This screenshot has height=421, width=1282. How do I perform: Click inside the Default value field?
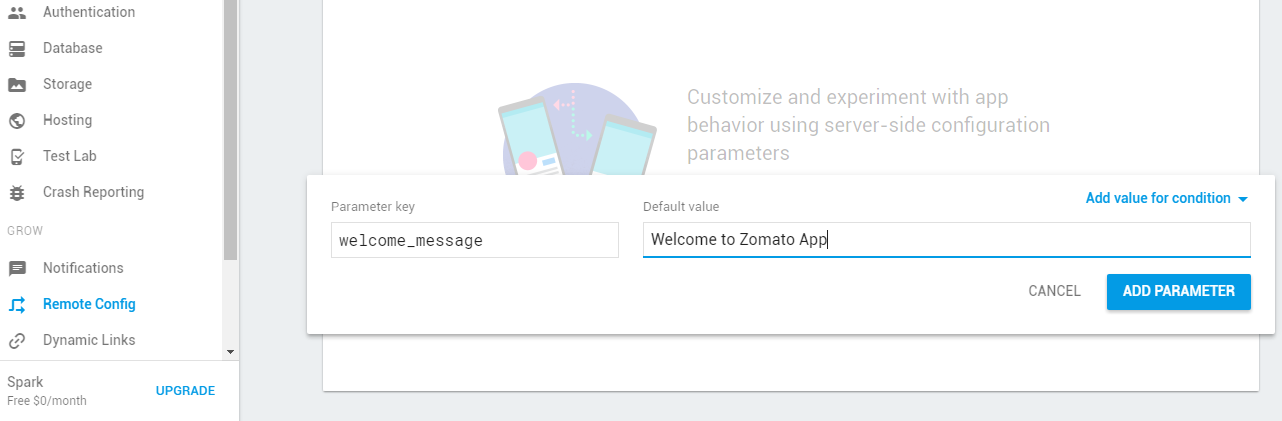pyautogui.click(x=946, y=240)
